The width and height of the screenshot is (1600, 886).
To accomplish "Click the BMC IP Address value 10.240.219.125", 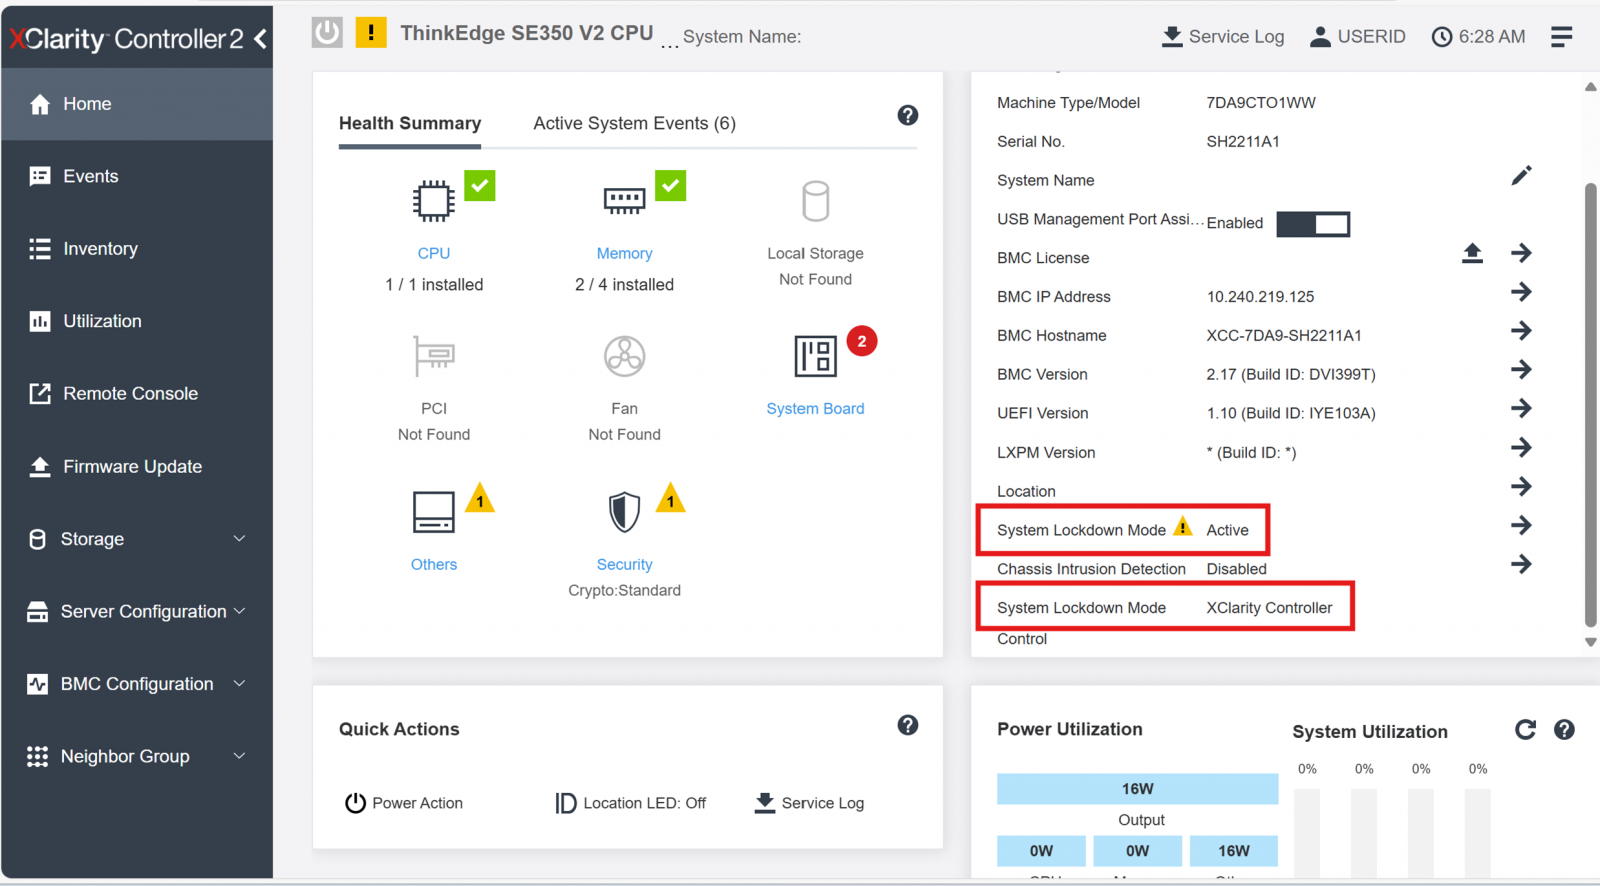I will [x=1260, y=297].
